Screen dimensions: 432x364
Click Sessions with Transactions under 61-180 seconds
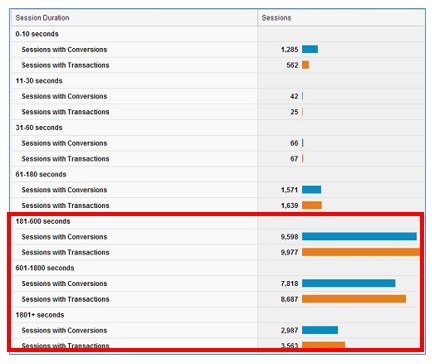point(65,206)
